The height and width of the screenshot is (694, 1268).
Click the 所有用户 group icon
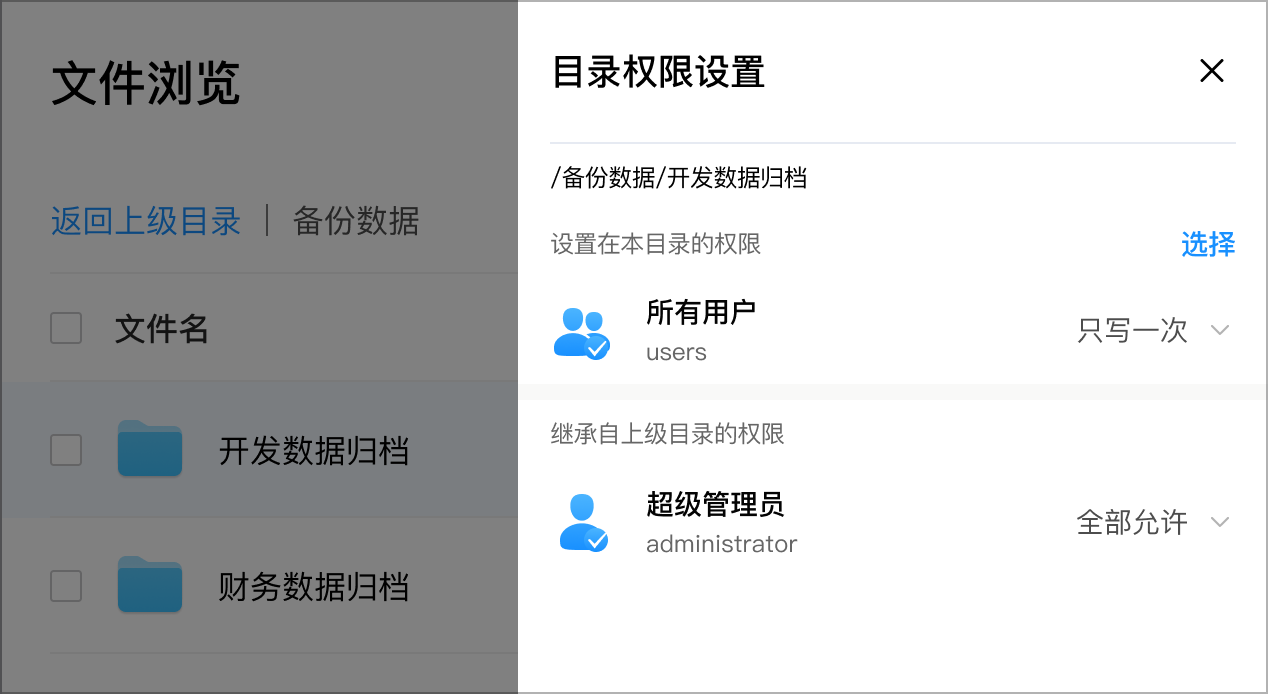581,333
